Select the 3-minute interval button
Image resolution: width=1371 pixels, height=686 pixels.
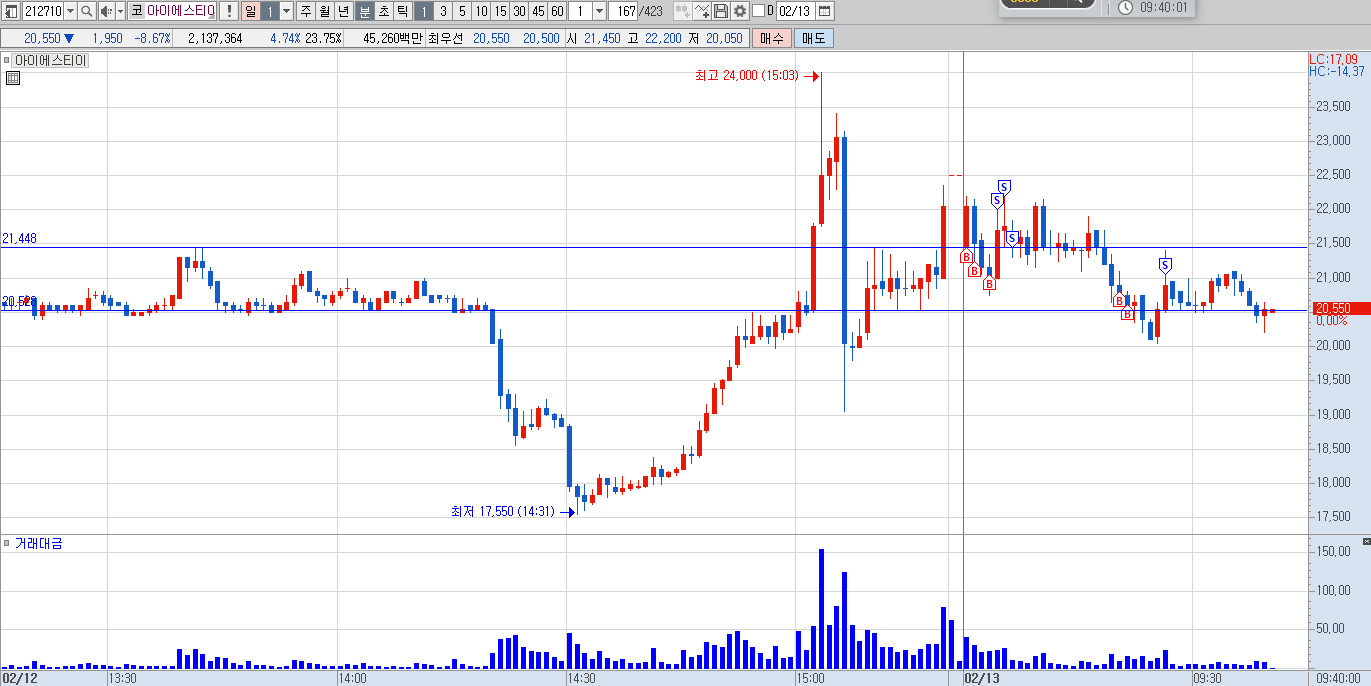pyautogui.click(x=443, y=11)
